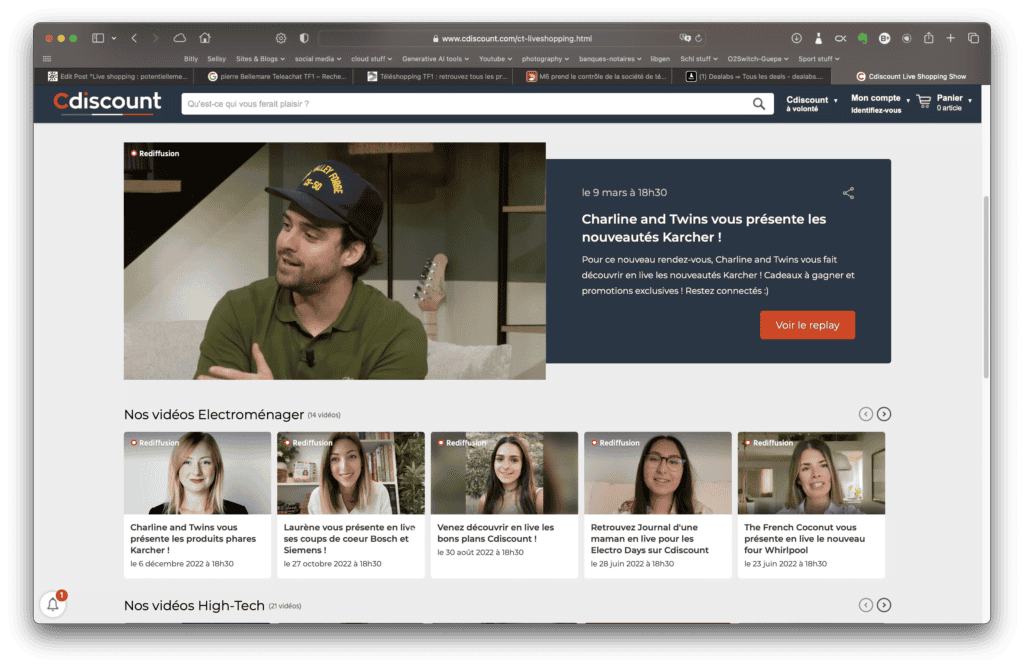This screenshot has width=1024, height=668.
Task: Open a new tab with plus icon
Action: click(x=950, y=38)
